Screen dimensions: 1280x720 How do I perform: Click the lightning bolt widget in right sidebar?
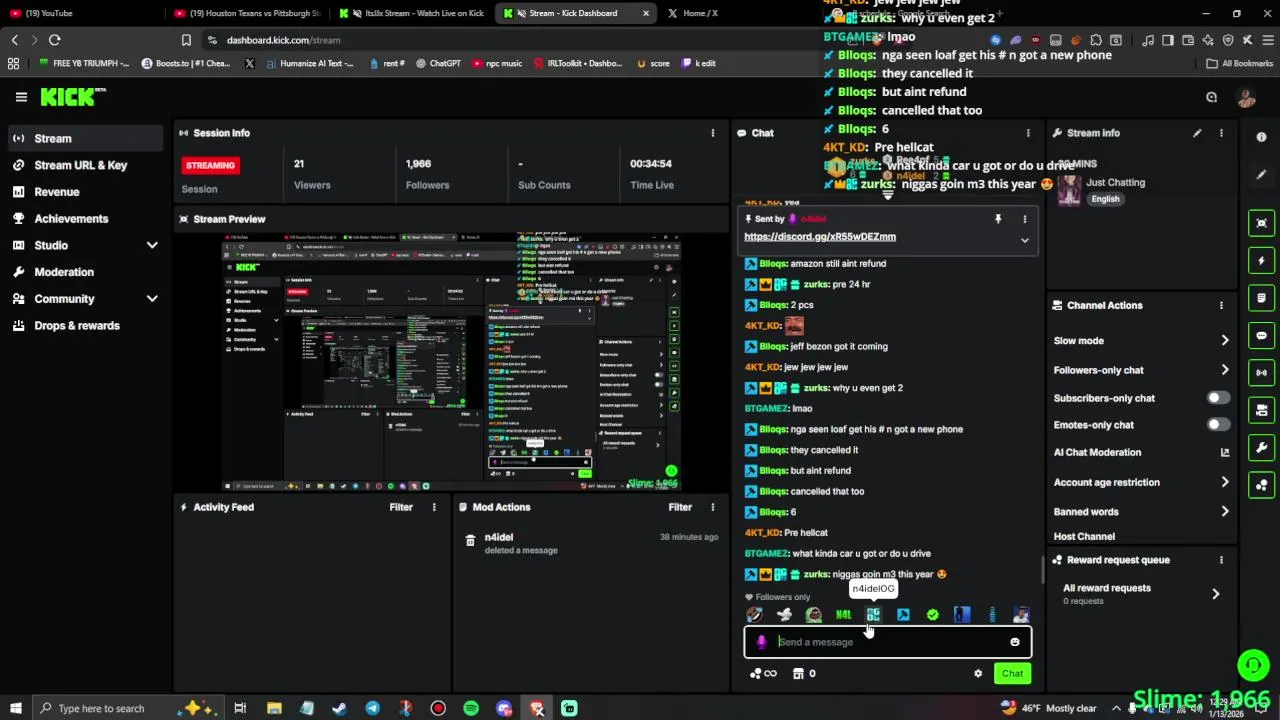pos(1261,261)
